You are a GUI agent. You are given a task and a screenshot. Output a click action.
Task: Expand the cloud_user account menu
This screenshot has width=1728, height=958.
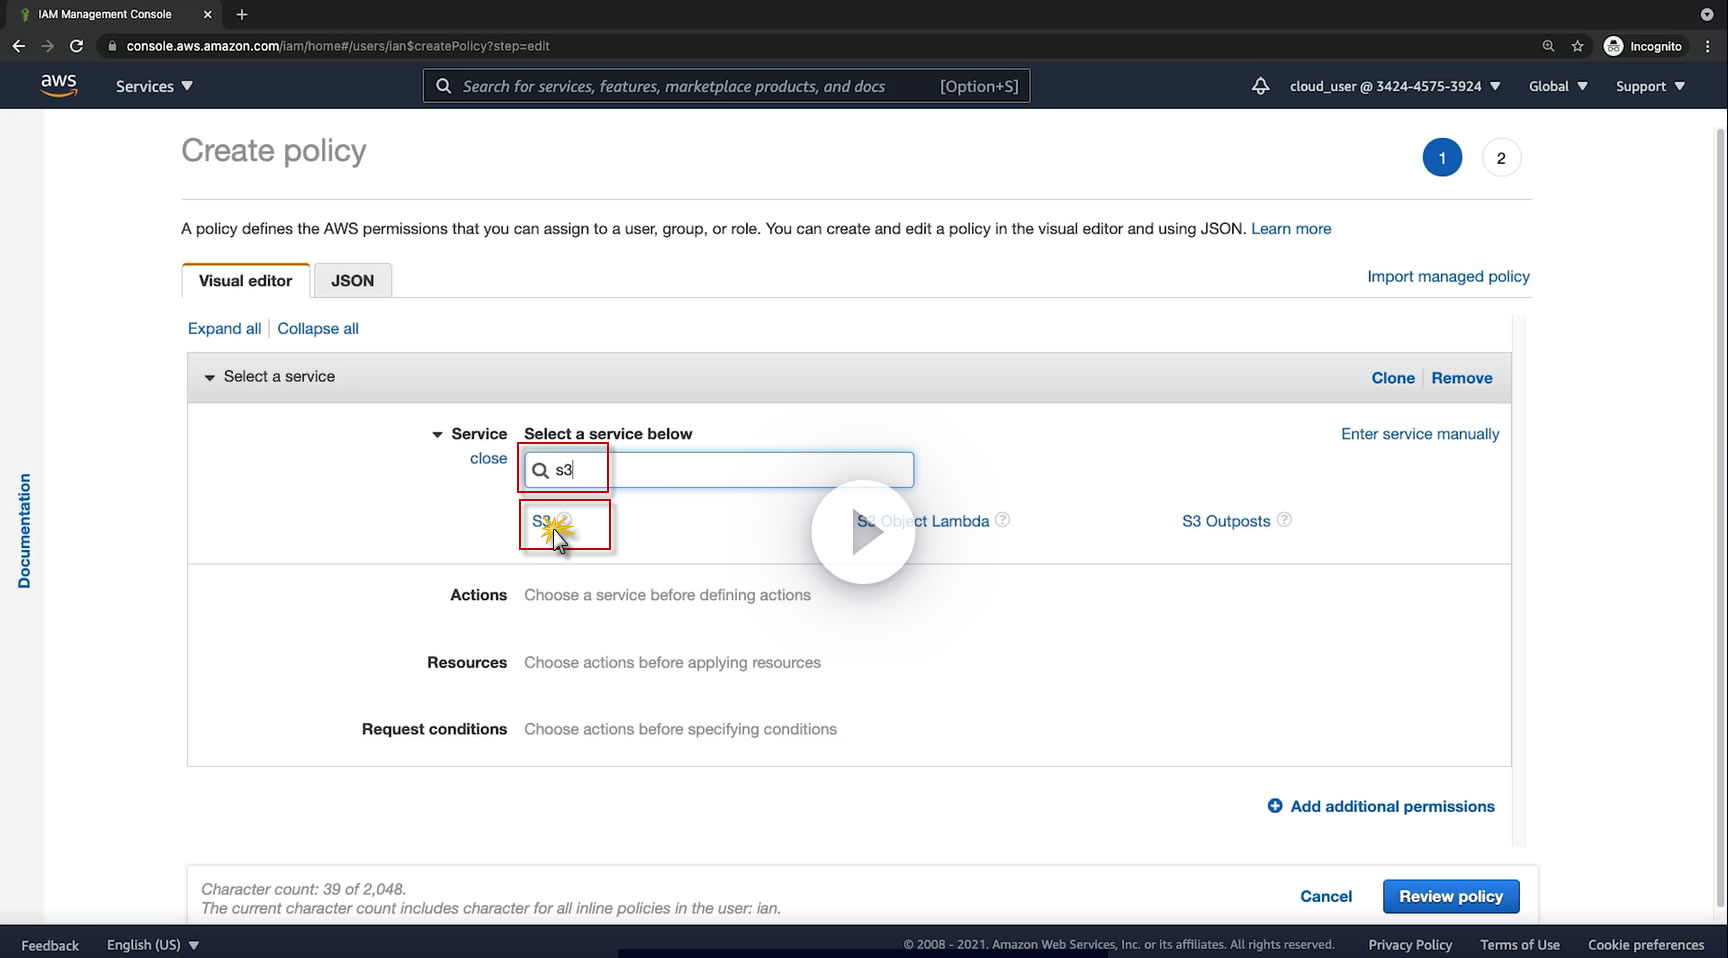click(x=1395, y=86)
